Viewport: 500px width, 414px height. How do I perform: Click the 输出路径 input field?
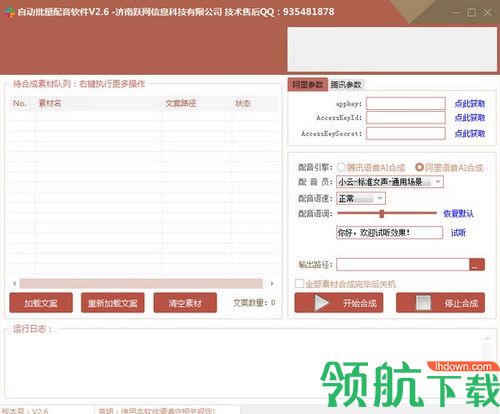pos(403,265)
